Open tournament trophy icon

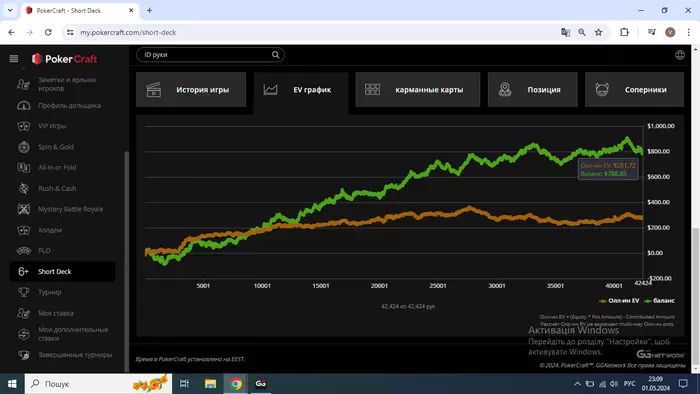pyautogui.click(x=24, y=292)
